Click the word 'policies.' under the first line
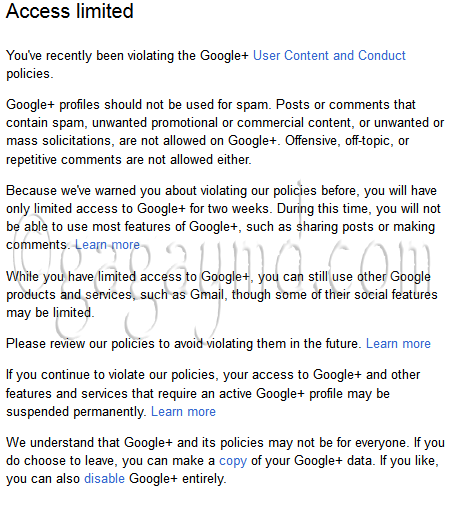The height and width of the screenshot is (505, 453). (x=30, y=74)
